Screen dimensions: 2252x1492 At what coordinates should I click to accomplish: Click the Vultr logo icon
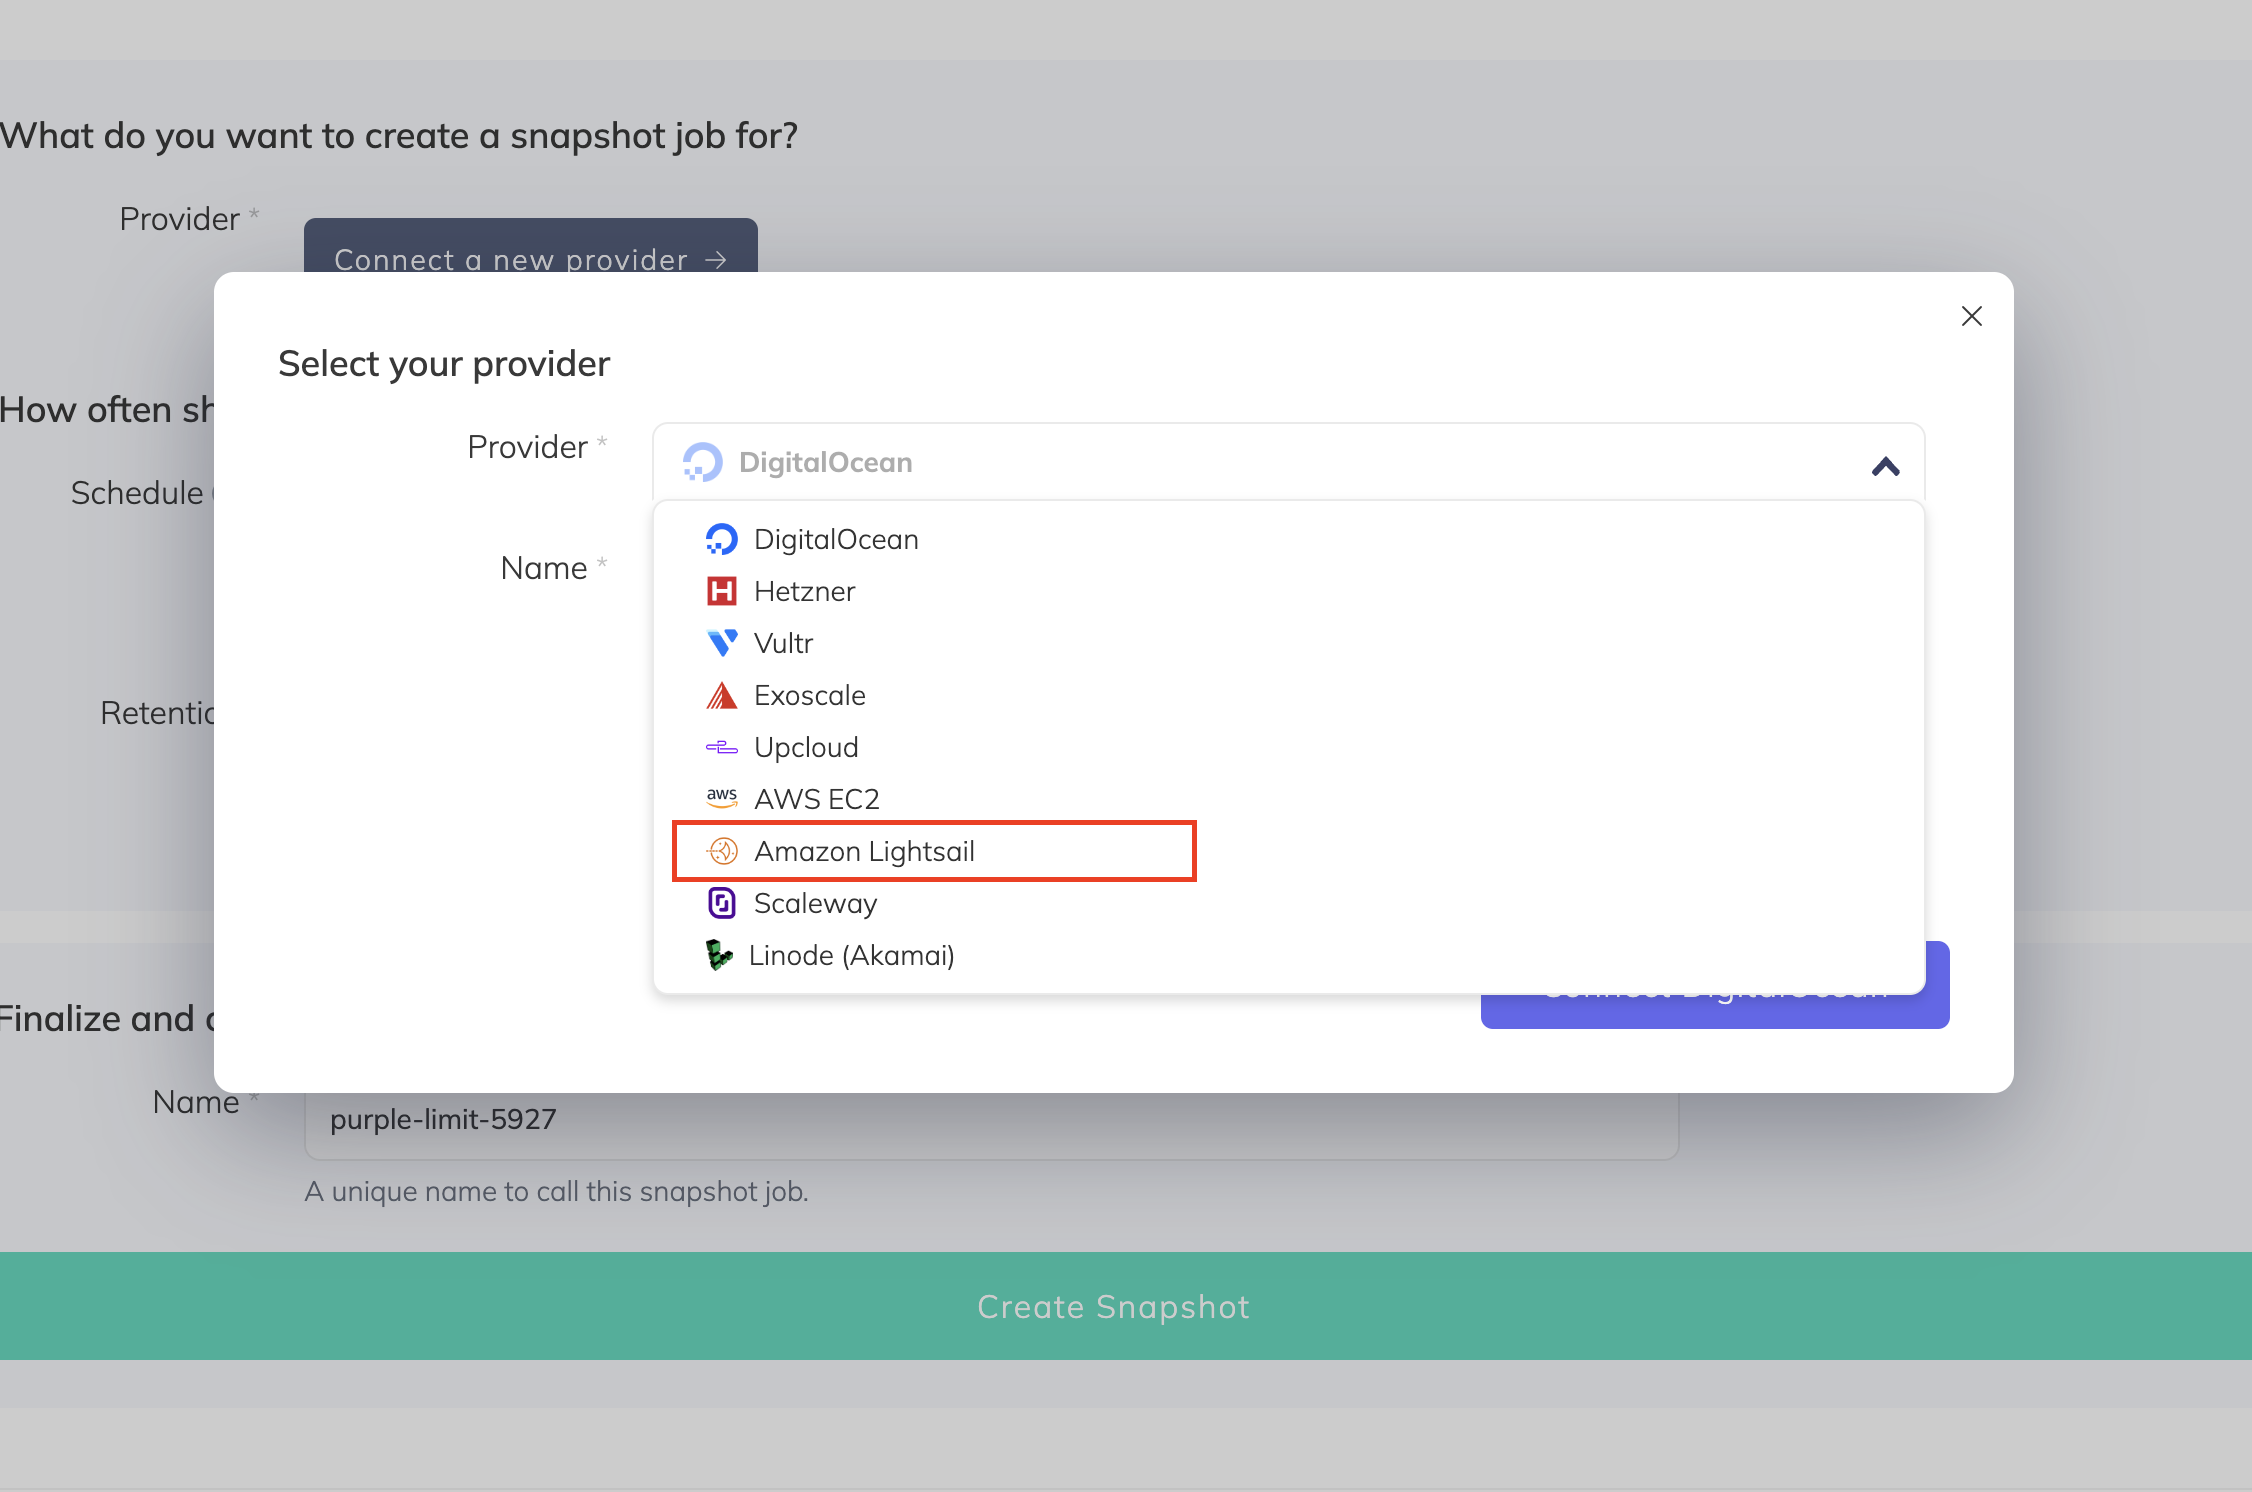[720, 643]
